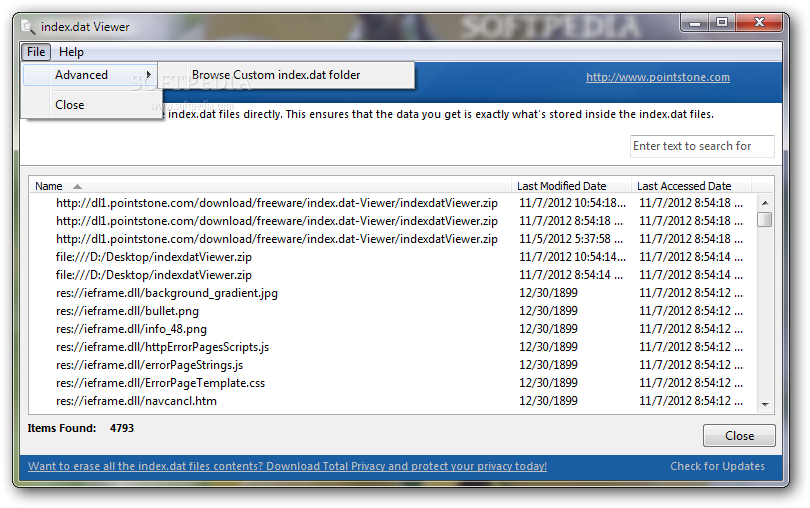The height and width of the screenshot is (508, 810).
Task: Select res://ieframe.dll/ErrorPageTemplate.css row
Action: click(x=393, y=383)
